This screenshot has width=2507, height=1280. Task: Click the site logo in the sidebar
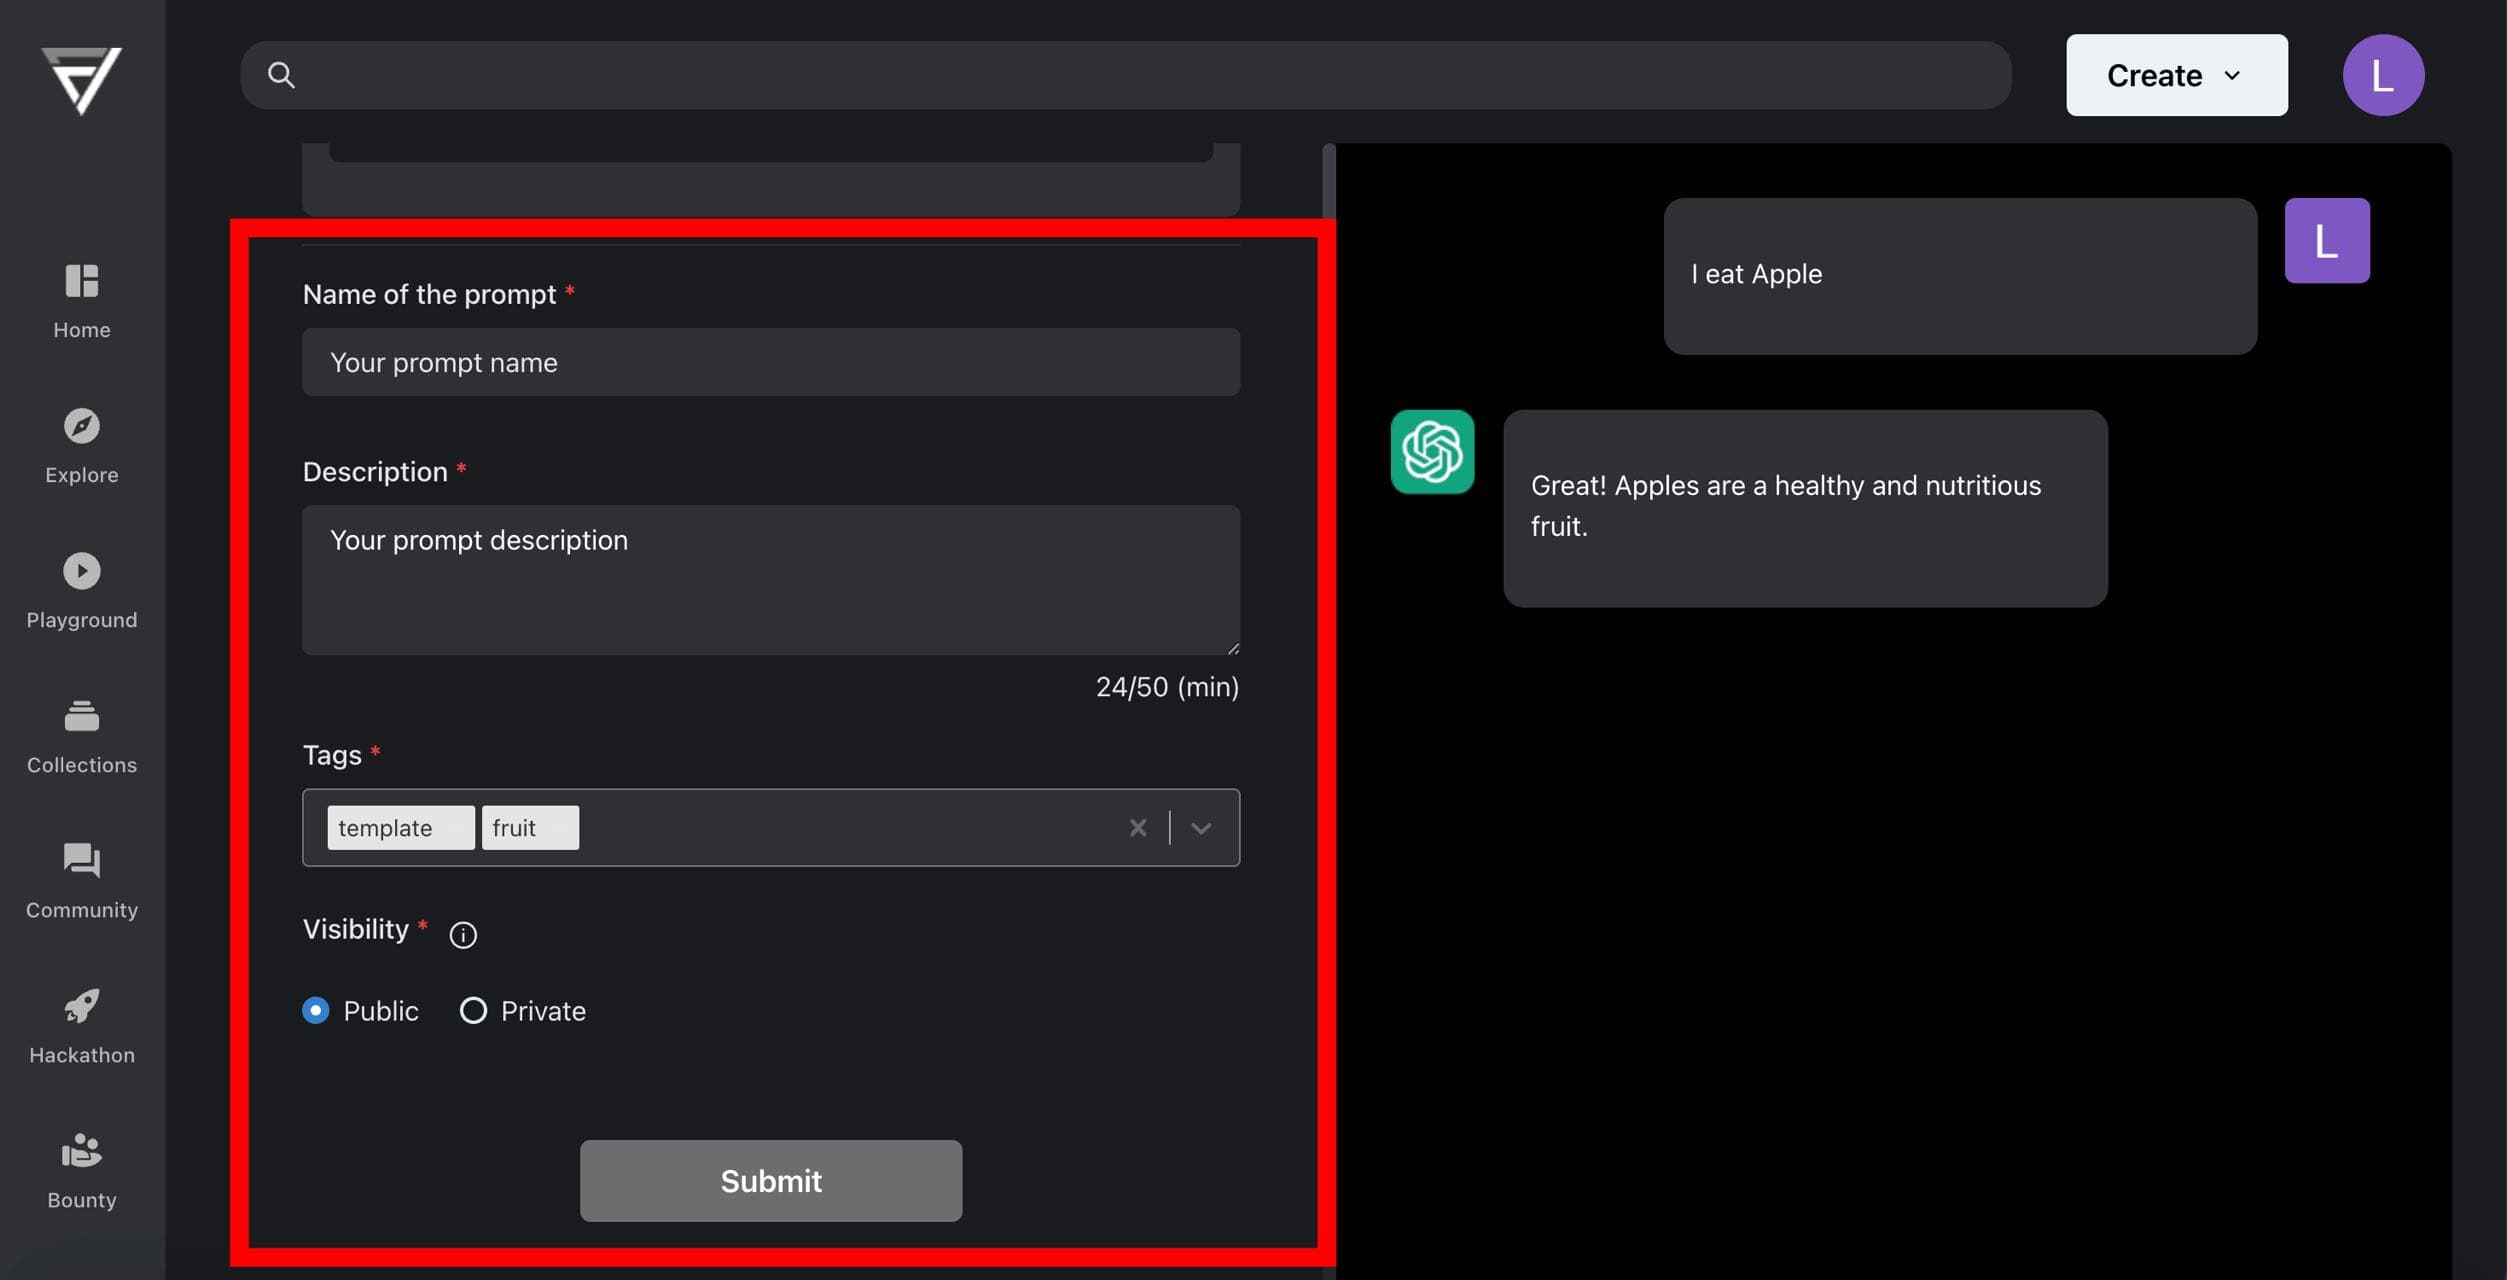(82, 80)
